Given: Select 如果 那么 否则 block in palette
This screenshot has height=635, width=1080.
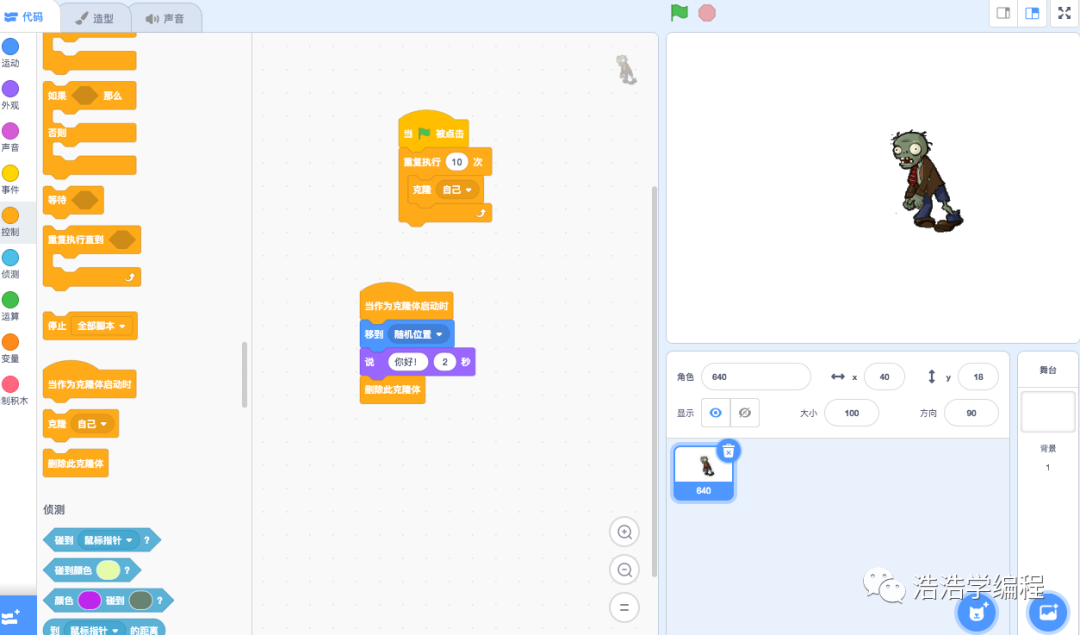Looking at the screenshot, I should coord(90,129).
